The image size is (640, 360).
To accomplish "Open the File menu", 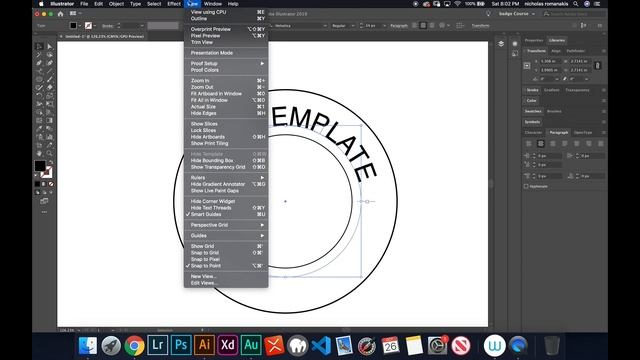I will (84, 4).
